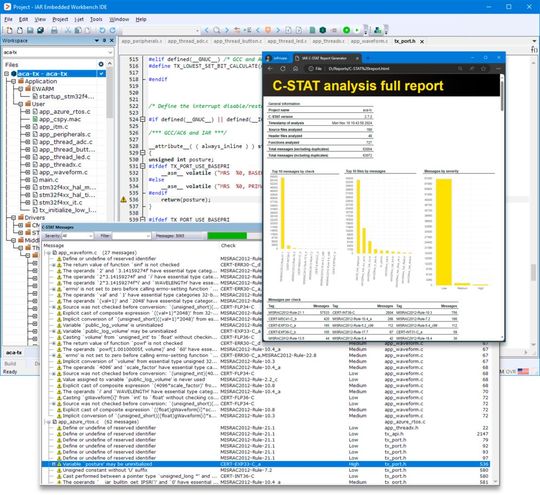Collapse the Drivers folder node
Viewport: 540px width, 495px height.
click(13, 218)
